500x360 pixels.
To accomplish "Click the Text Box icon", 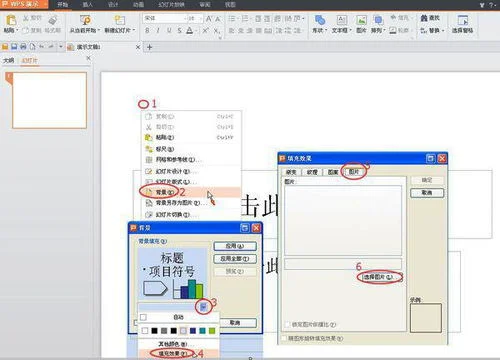I will [x=341, y=20].
